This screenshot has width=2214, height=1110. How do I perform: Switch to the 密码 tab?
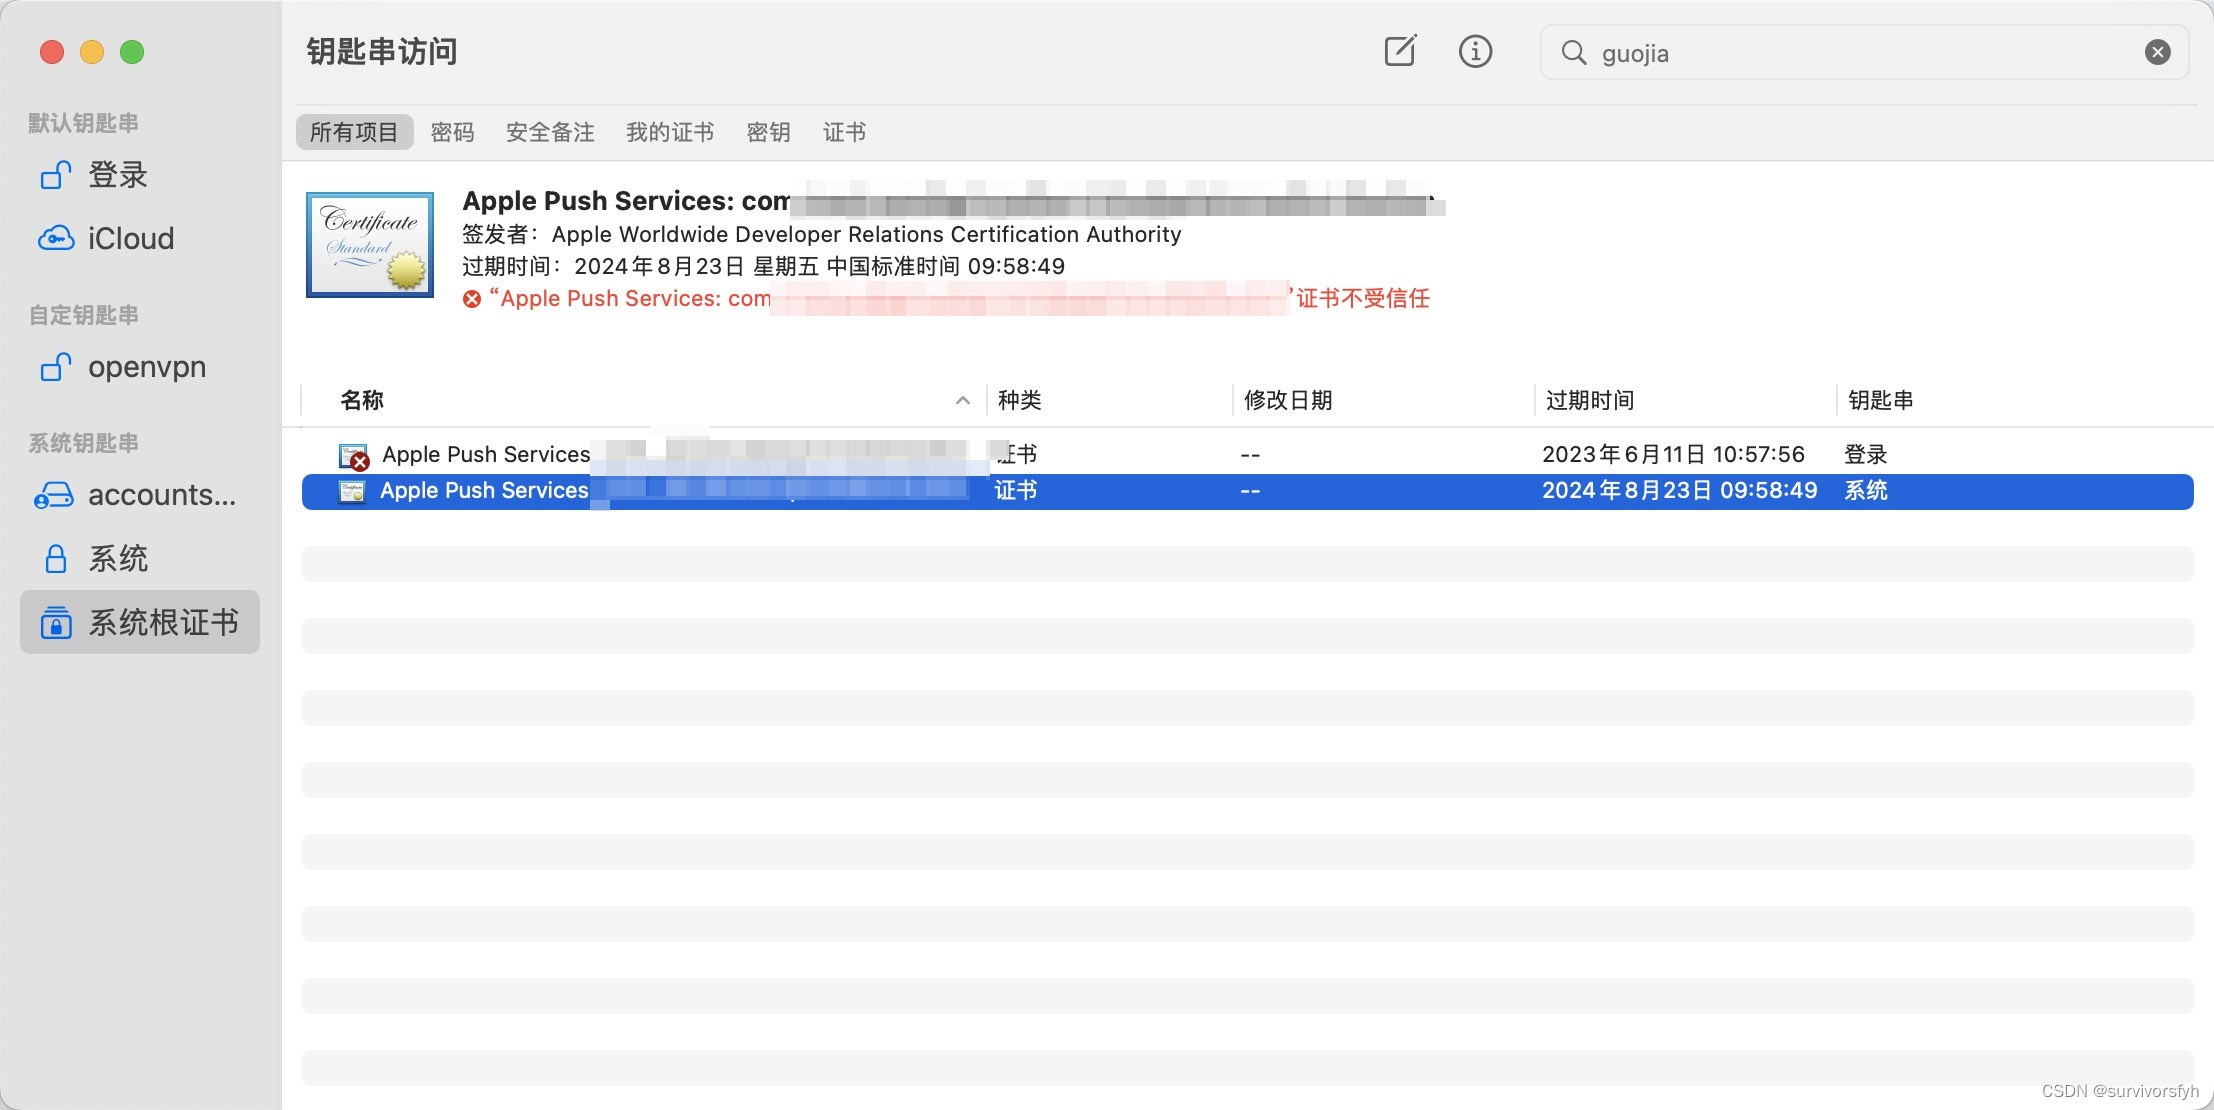[452, 132]
